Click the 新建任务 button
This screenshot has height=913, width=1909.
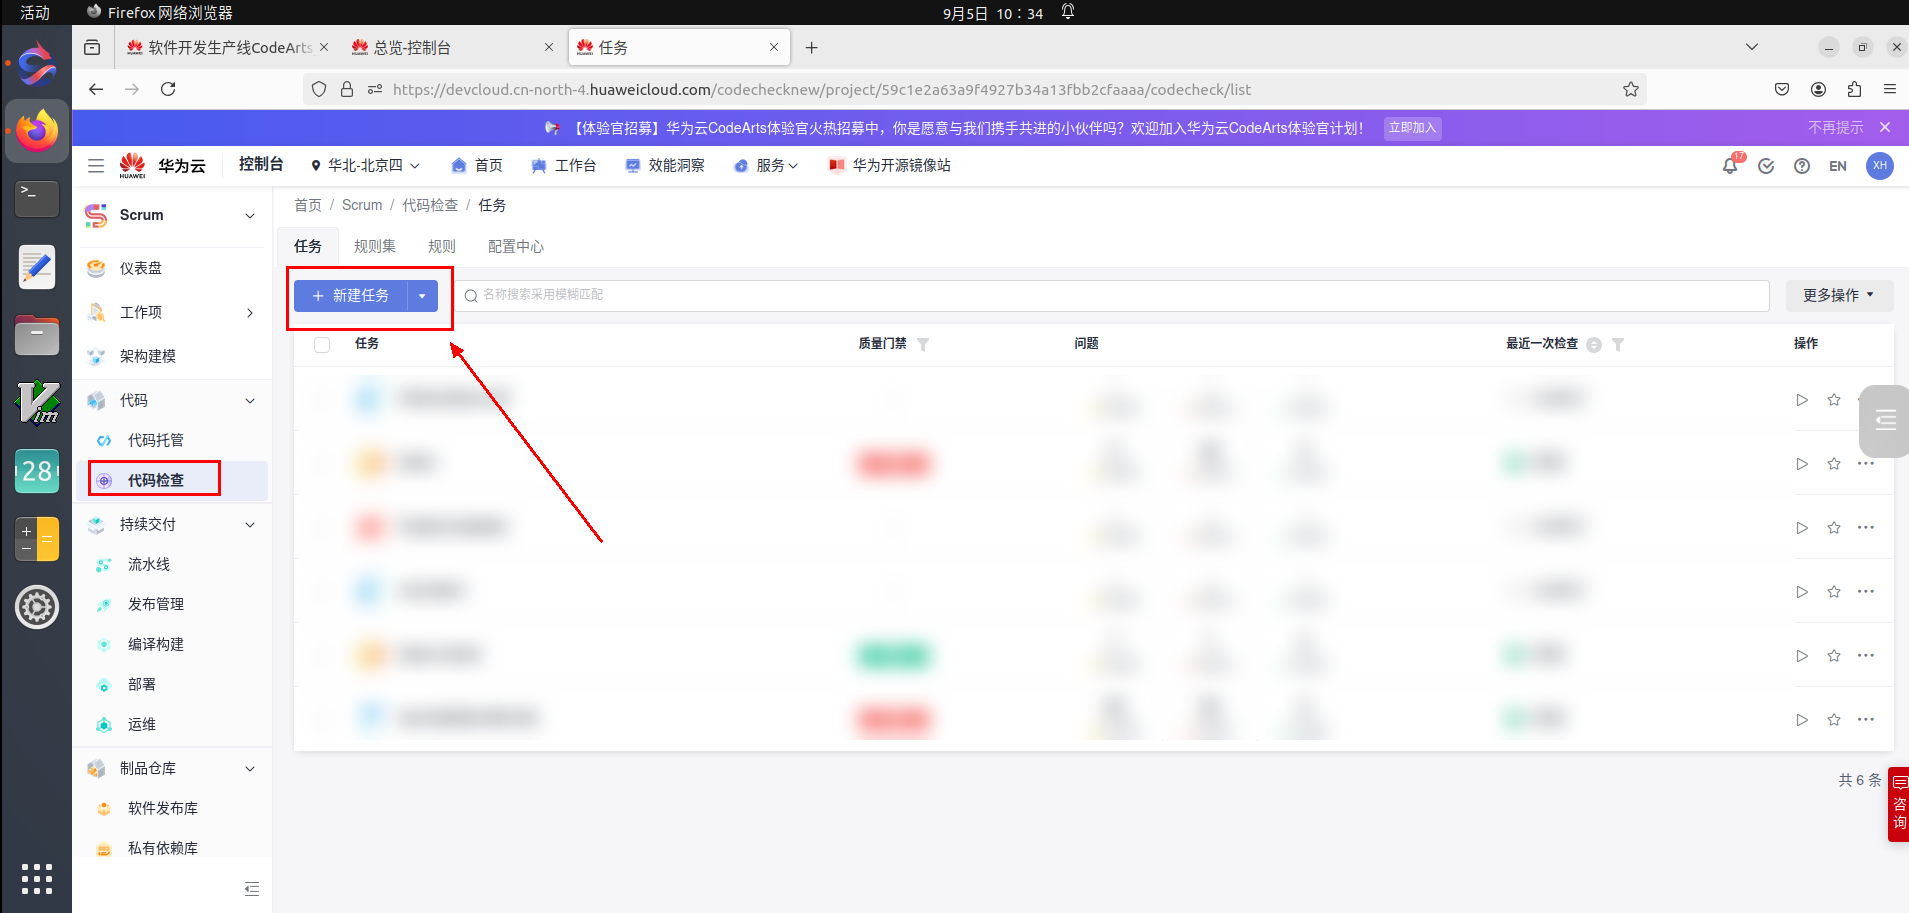pos(351,295)
